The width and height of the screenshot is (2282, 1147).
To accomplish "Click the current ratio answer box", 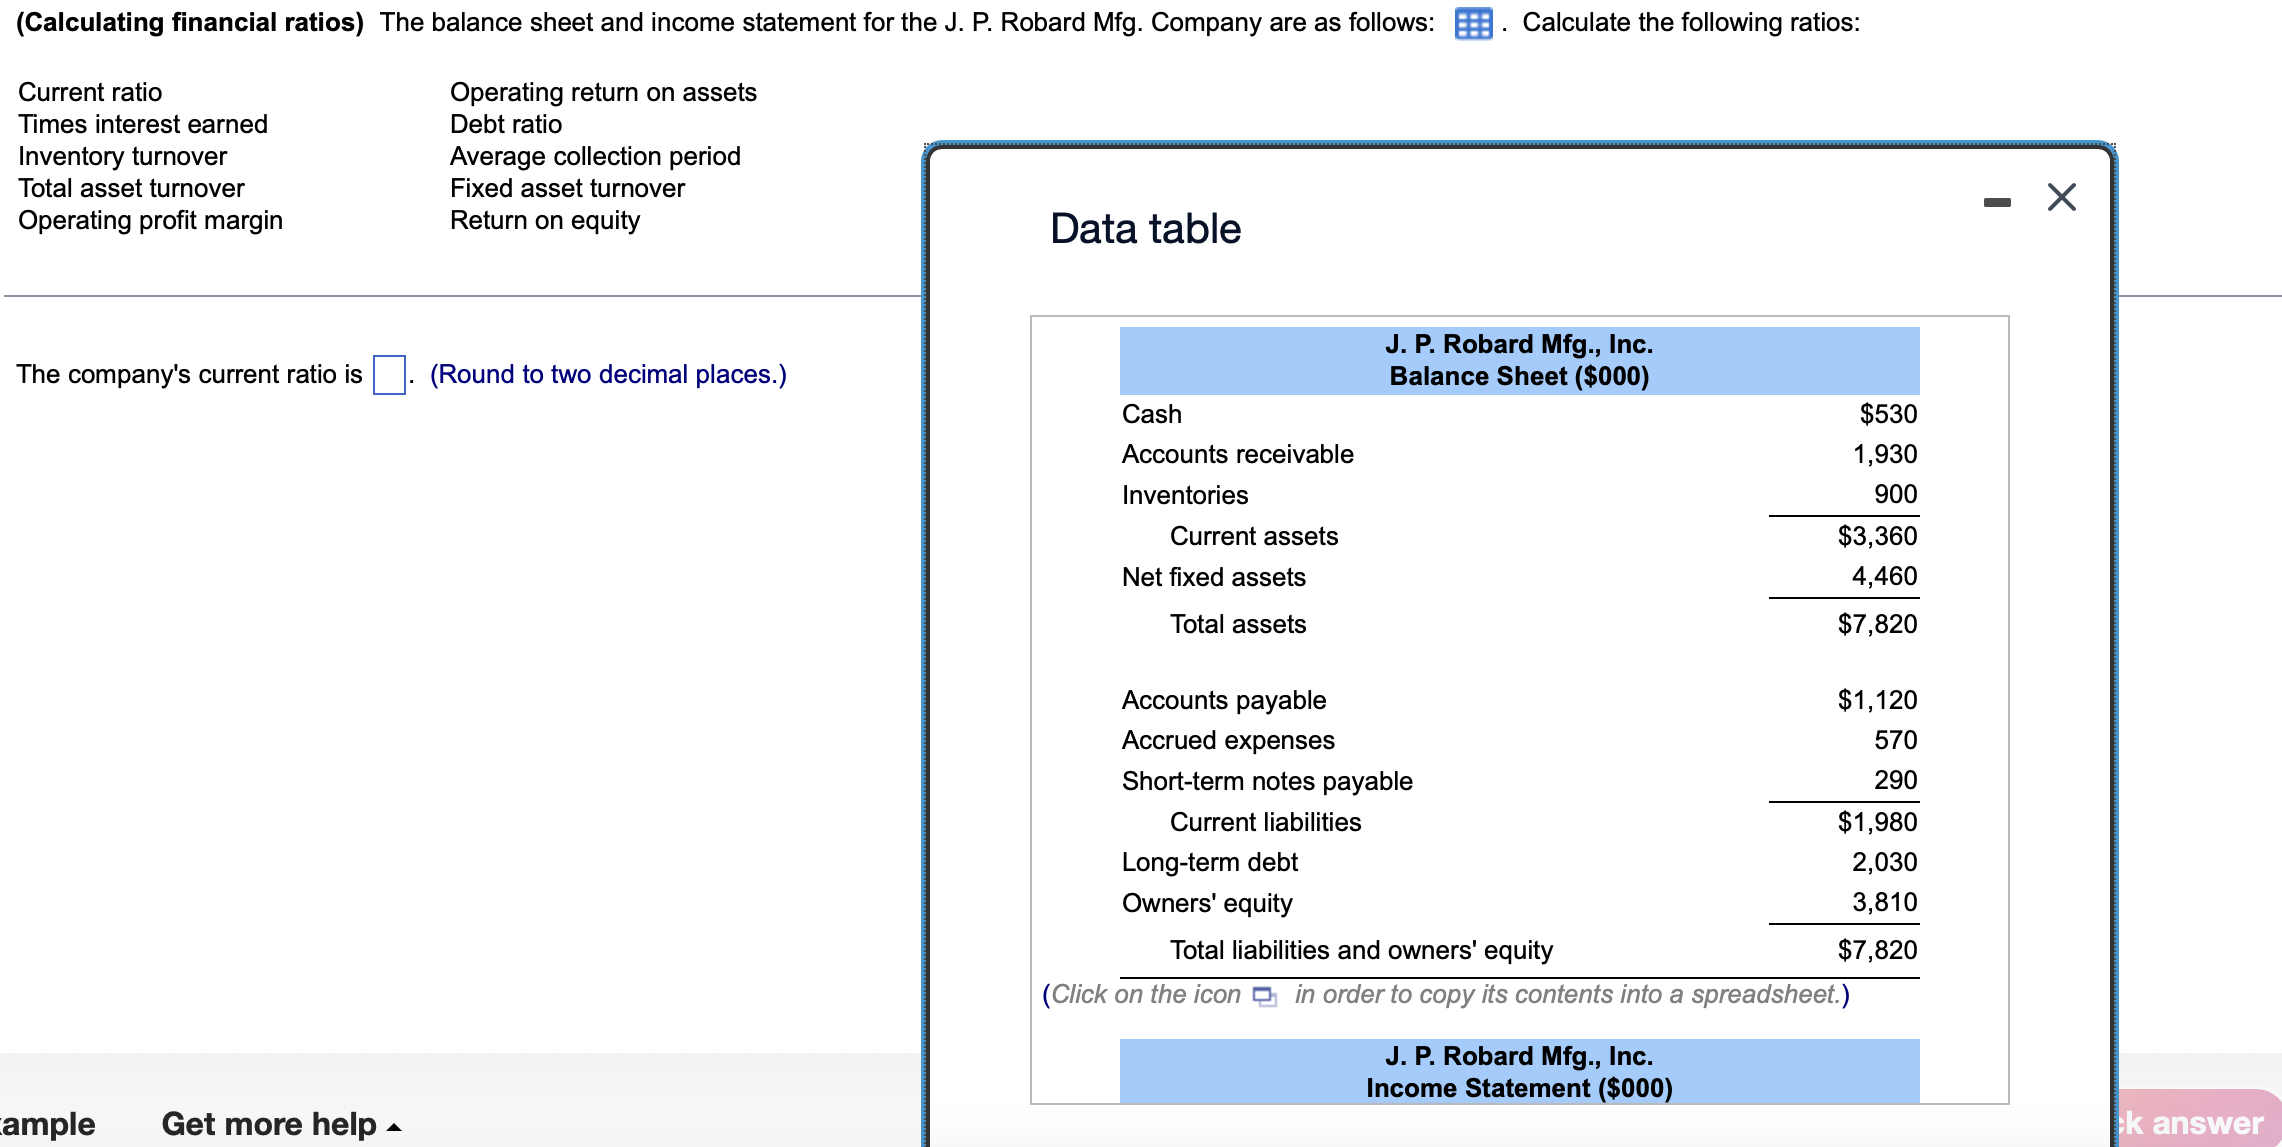I will [389, 375].
